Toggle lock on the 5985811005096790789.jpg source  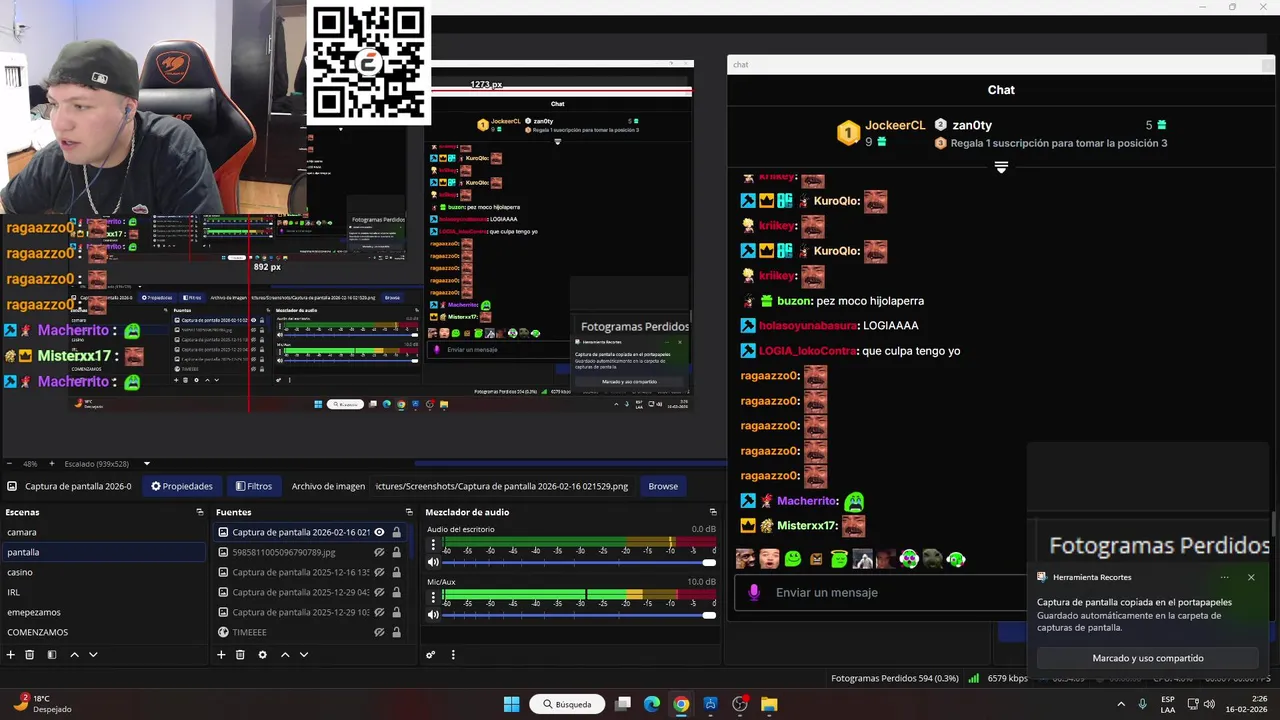pyautogui.click(x=396, y=552)
